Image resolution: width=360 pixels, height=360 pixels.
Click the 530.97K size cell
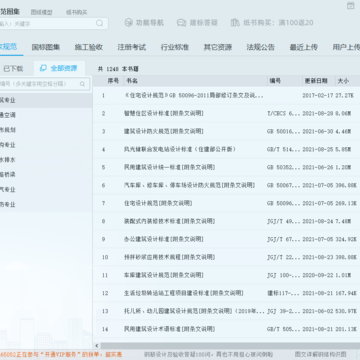click(x=346, y=311)
